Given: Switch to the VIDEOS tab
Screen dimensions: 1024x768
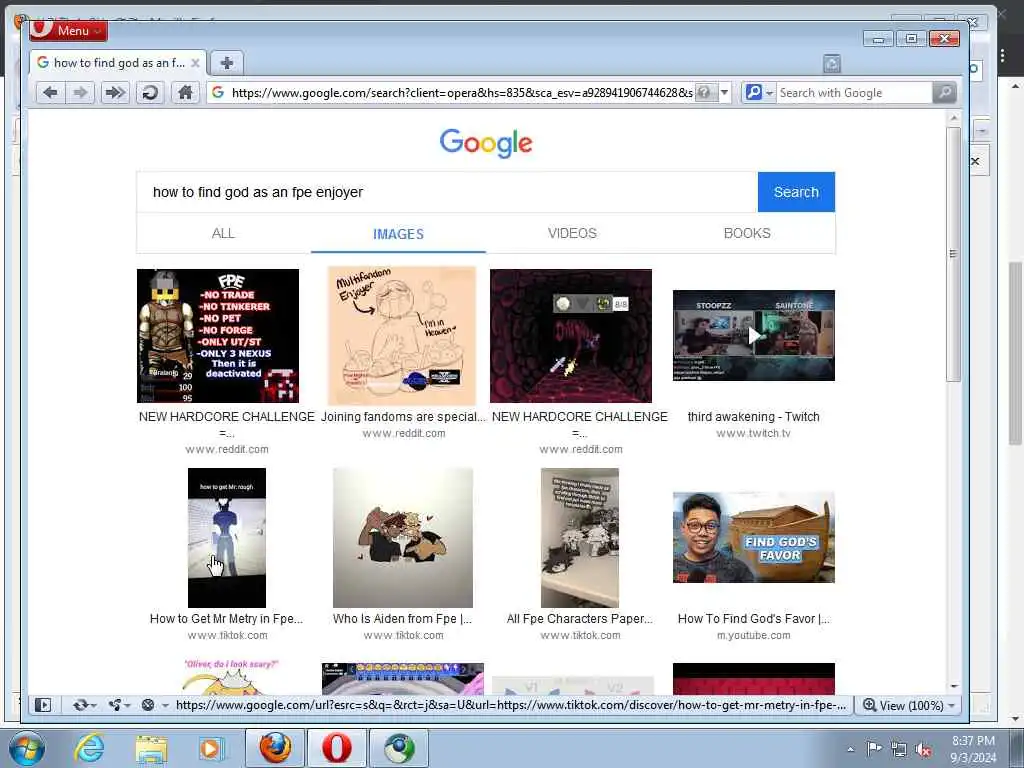Looking at the screenshot, I should tap(572, 233).
